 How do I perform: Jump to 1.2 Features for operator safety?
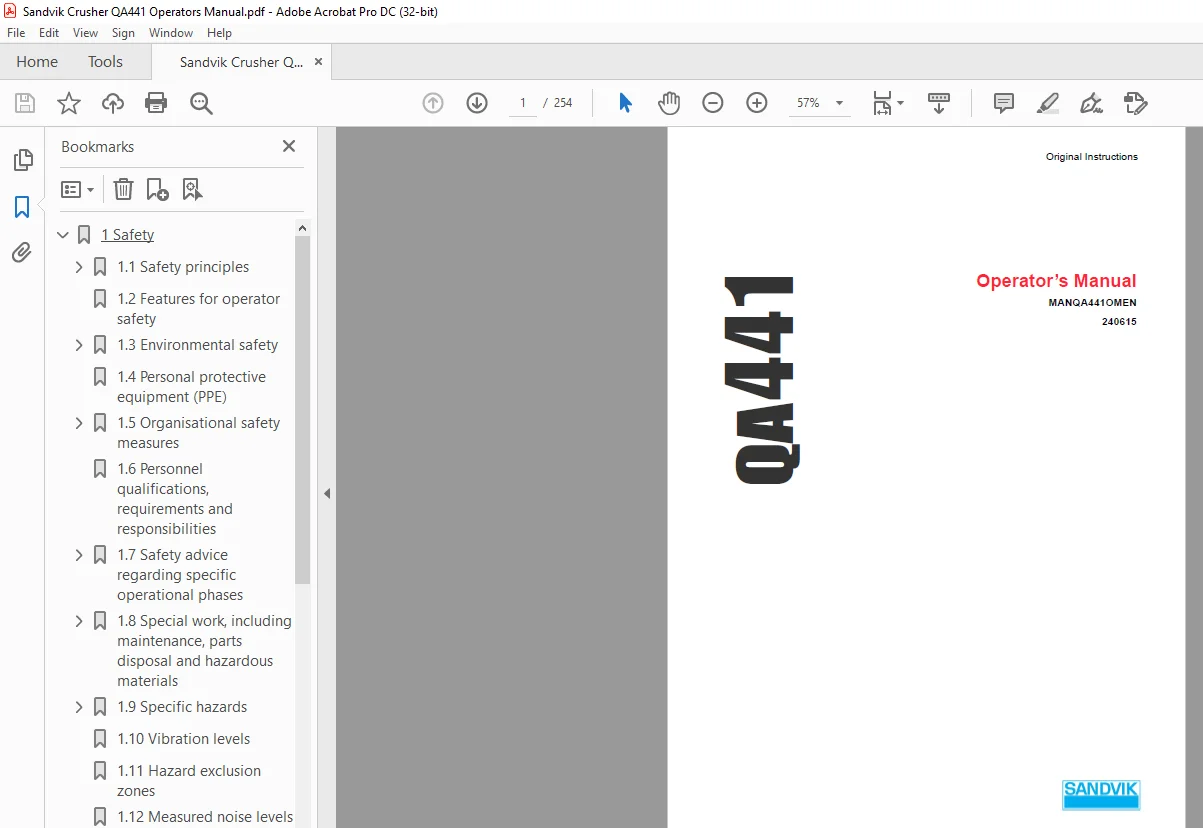pyautogui.click(x=198, y=309)
